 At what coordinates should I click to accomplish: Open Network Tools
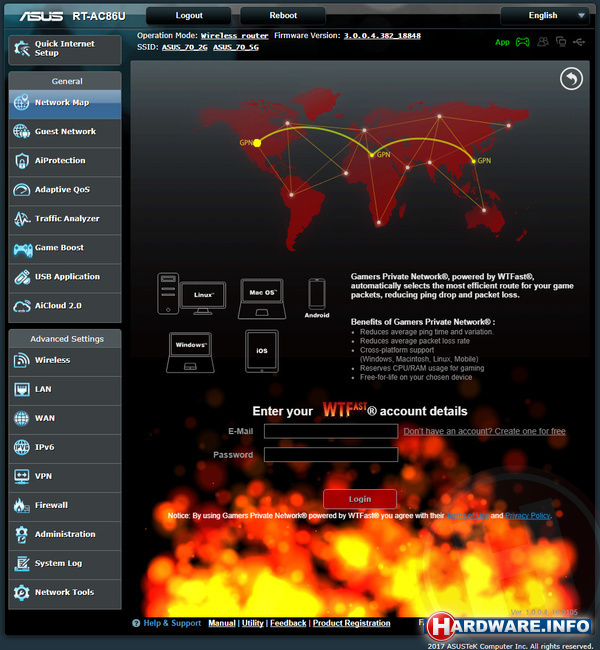pos(65,593)
